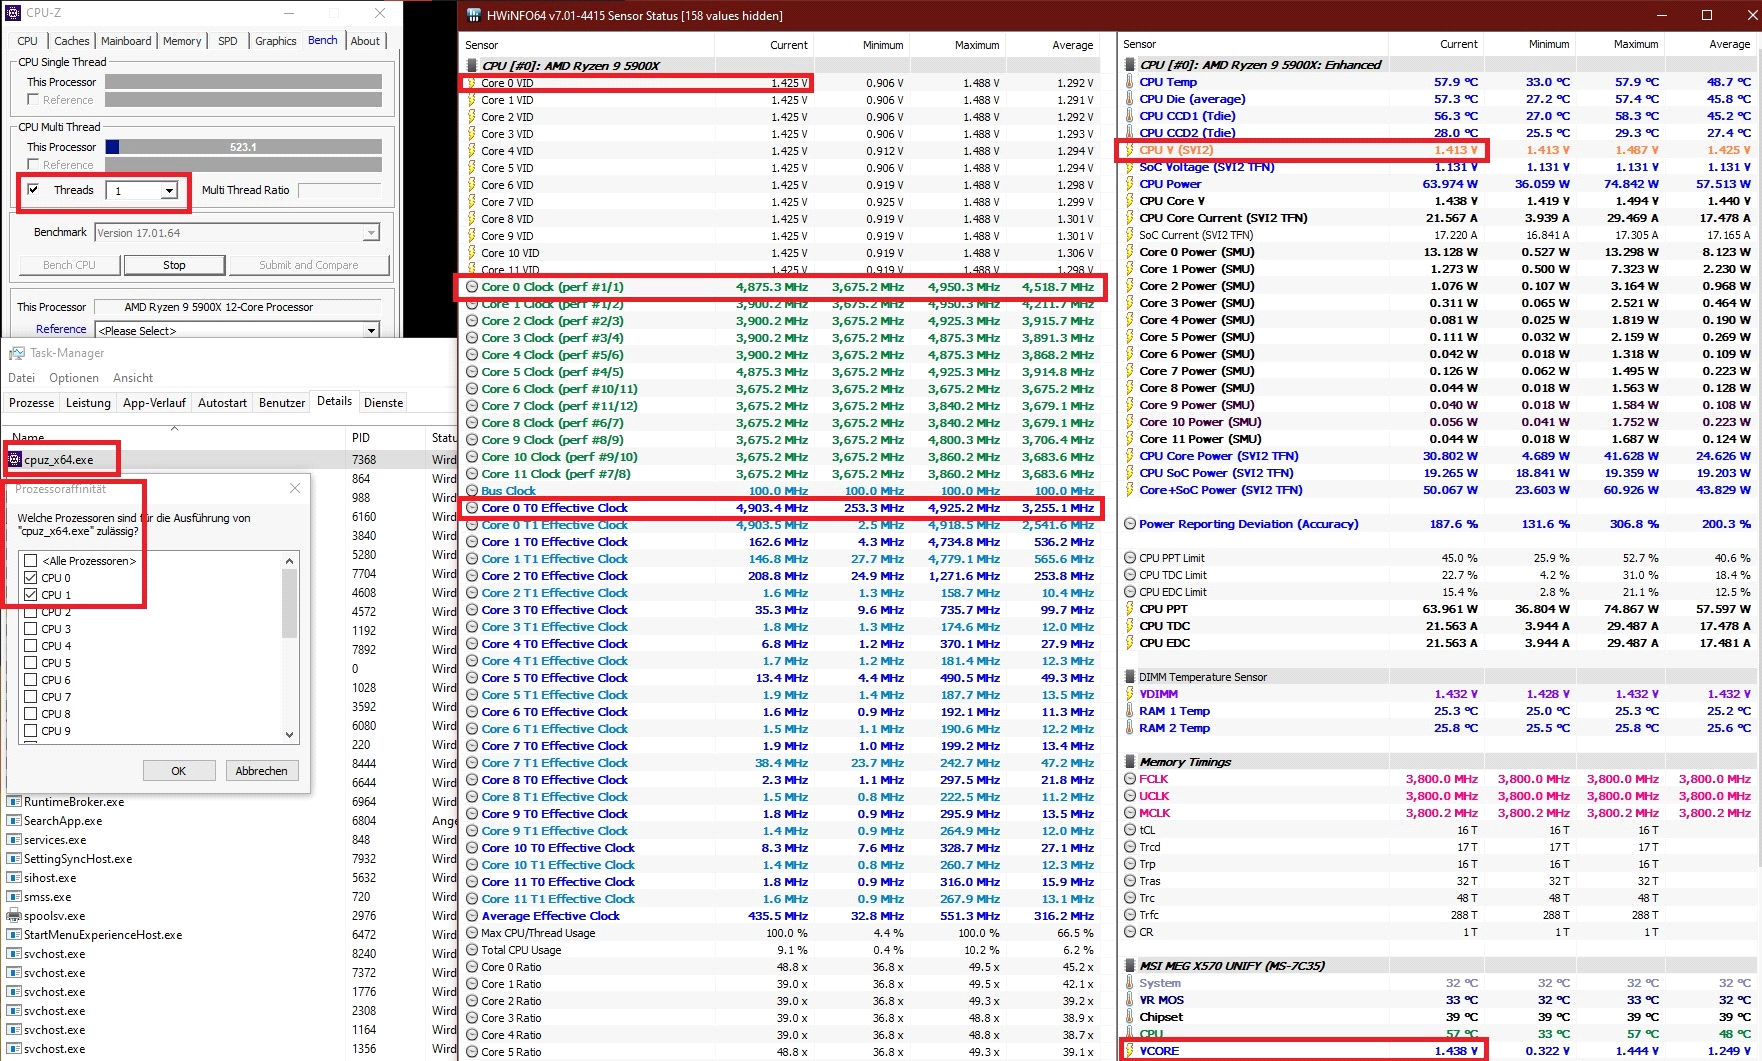This screenshot has width=1762, height=1061.
Task: Toggle the Single Thread Reference checkbox
Action: click(x=33, y=100)
